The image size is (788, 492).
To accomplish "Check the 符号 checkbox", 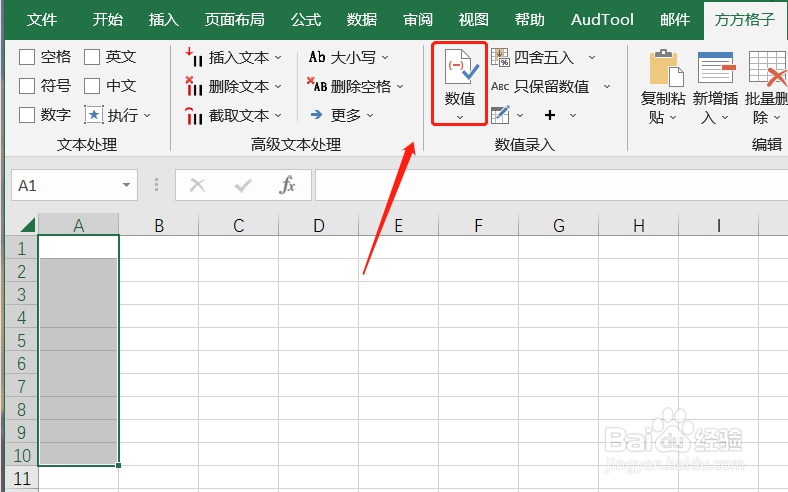I will (27, 86).
